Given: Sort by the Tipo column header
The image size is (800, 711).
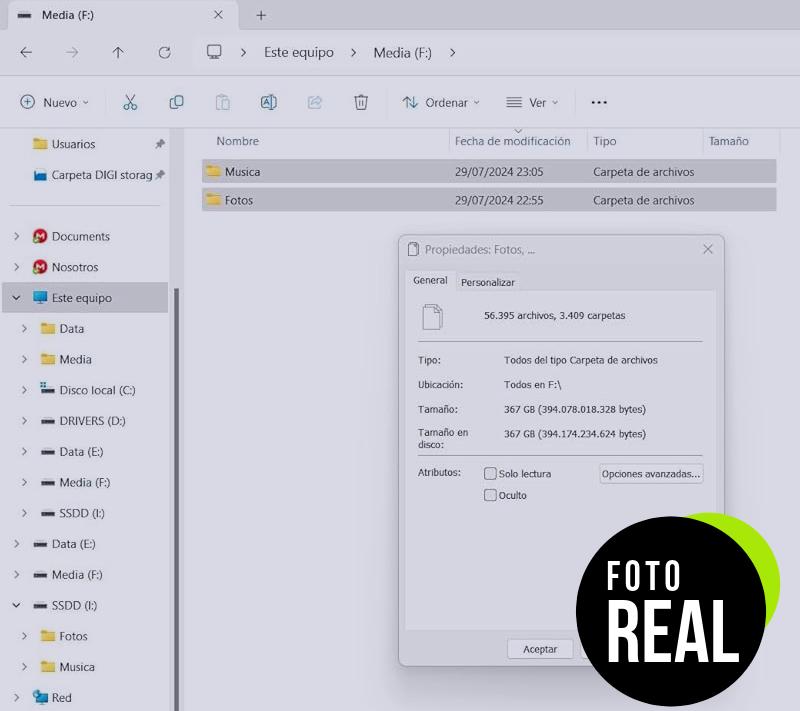Looking at the screenshot, I should 605,141.
